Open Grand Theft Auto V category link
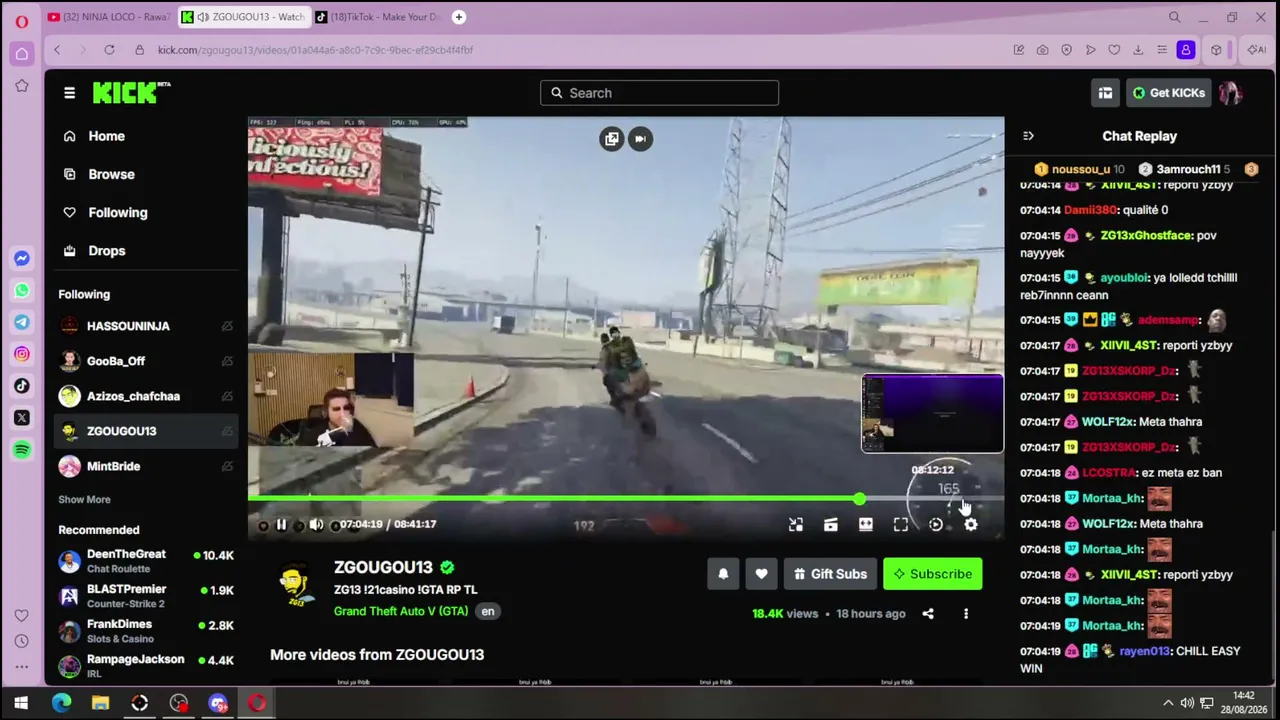The width and height of the screenshot is (1280, 720). (401, 611)
